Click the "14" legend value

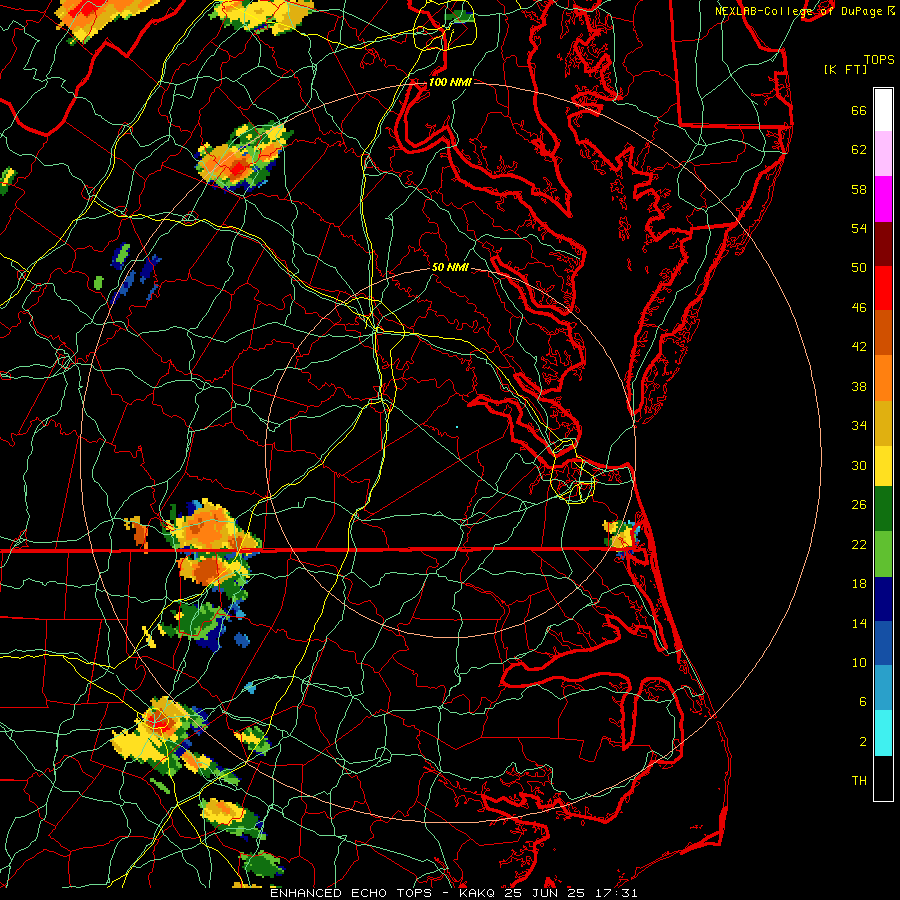coord(859,623)
